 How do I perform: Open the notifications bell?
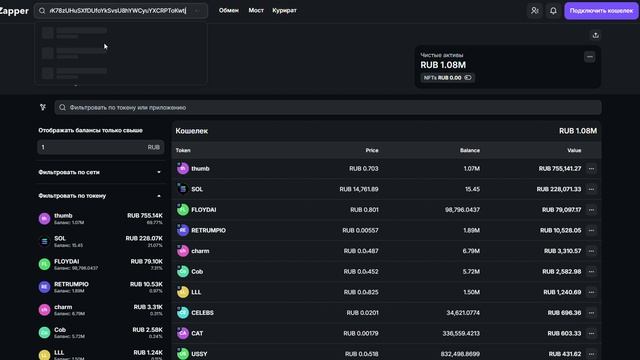(x=553, y=11)
